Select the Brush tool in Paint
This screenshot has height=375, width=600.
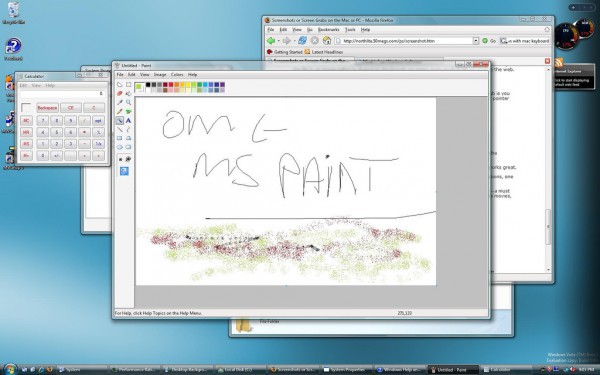point(128,112)
